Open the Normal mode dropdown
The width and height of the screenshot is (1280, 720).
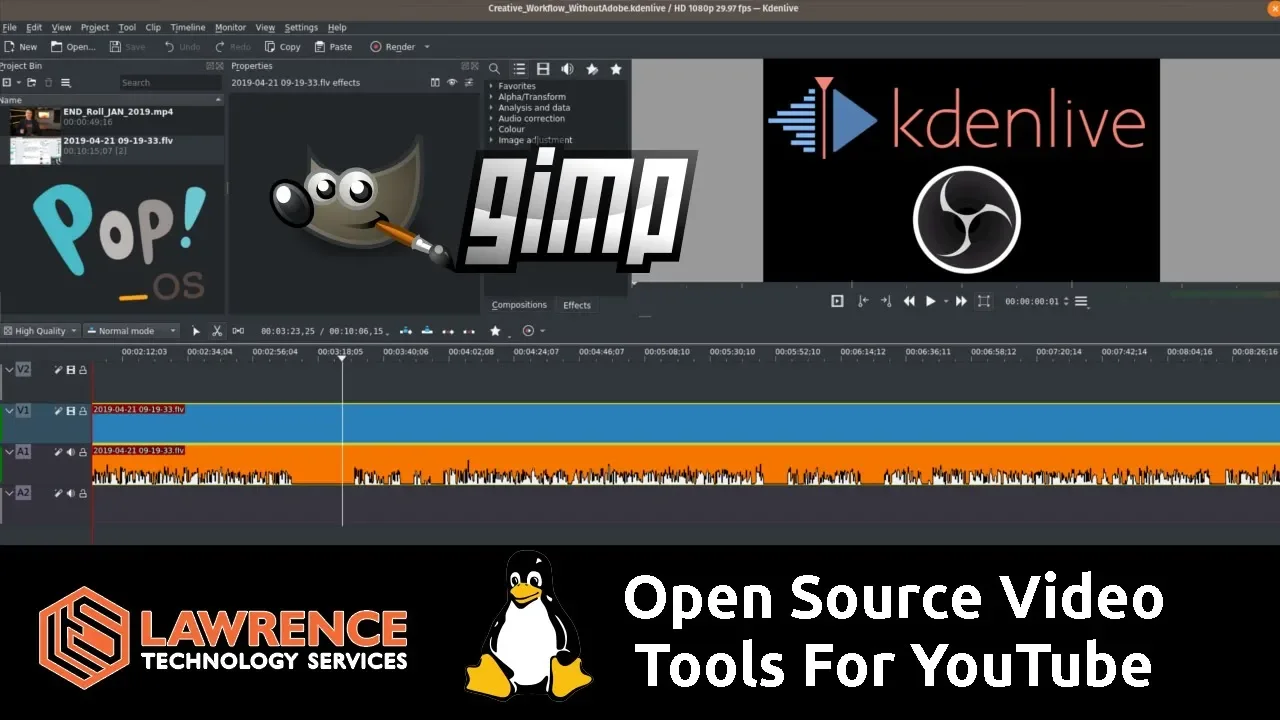pyautogui.click(x=131, y=331)
